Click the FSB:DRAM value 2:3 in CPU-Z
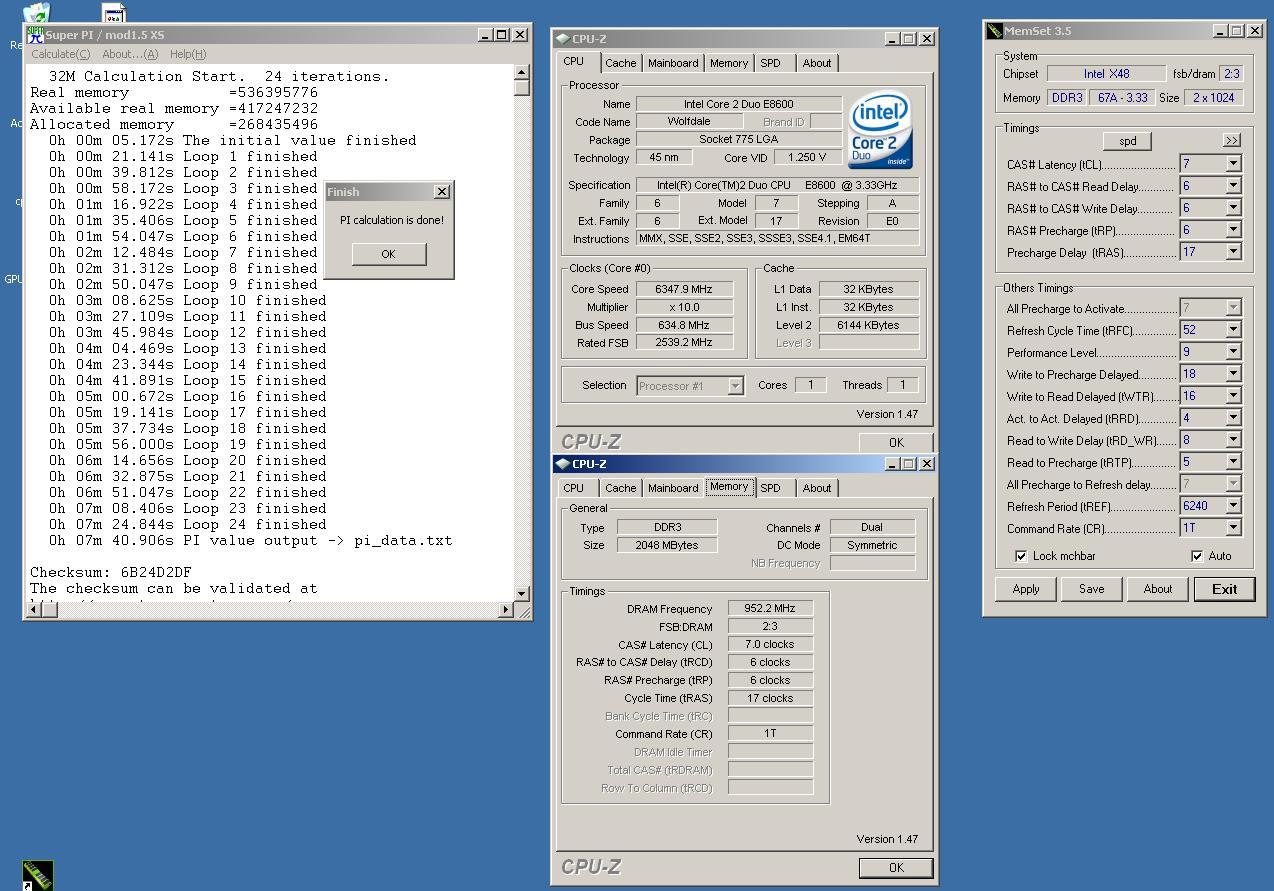The height and width of the screenshot is (891, 1274). point(770,626)
